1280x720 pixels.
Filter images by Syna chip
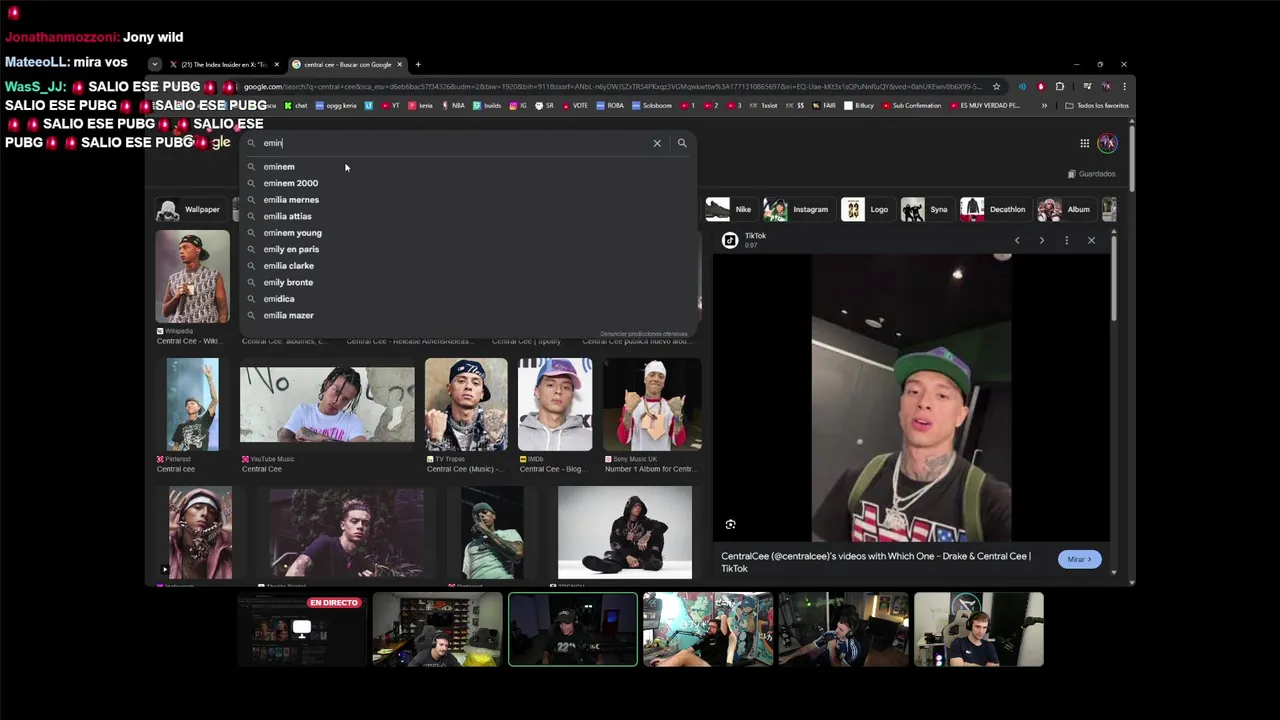[x=926, y=210]
